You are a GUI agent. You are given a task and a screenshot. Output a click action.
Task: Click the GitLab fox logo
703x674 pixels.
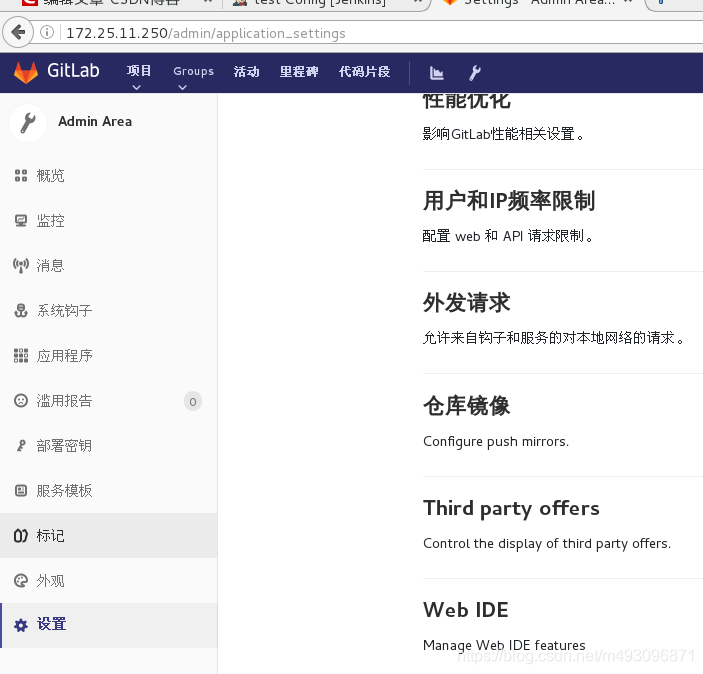[26, 72]
